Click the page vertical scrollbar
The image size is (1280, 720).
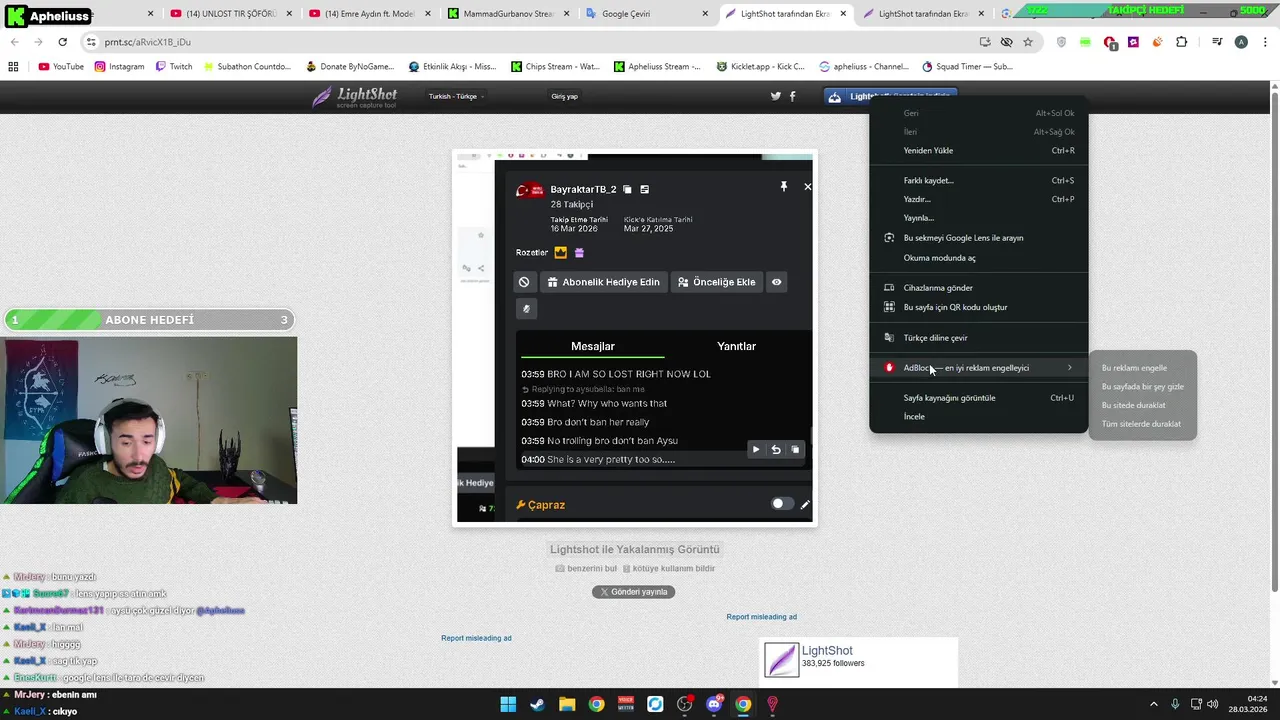tap(1274, 340)
